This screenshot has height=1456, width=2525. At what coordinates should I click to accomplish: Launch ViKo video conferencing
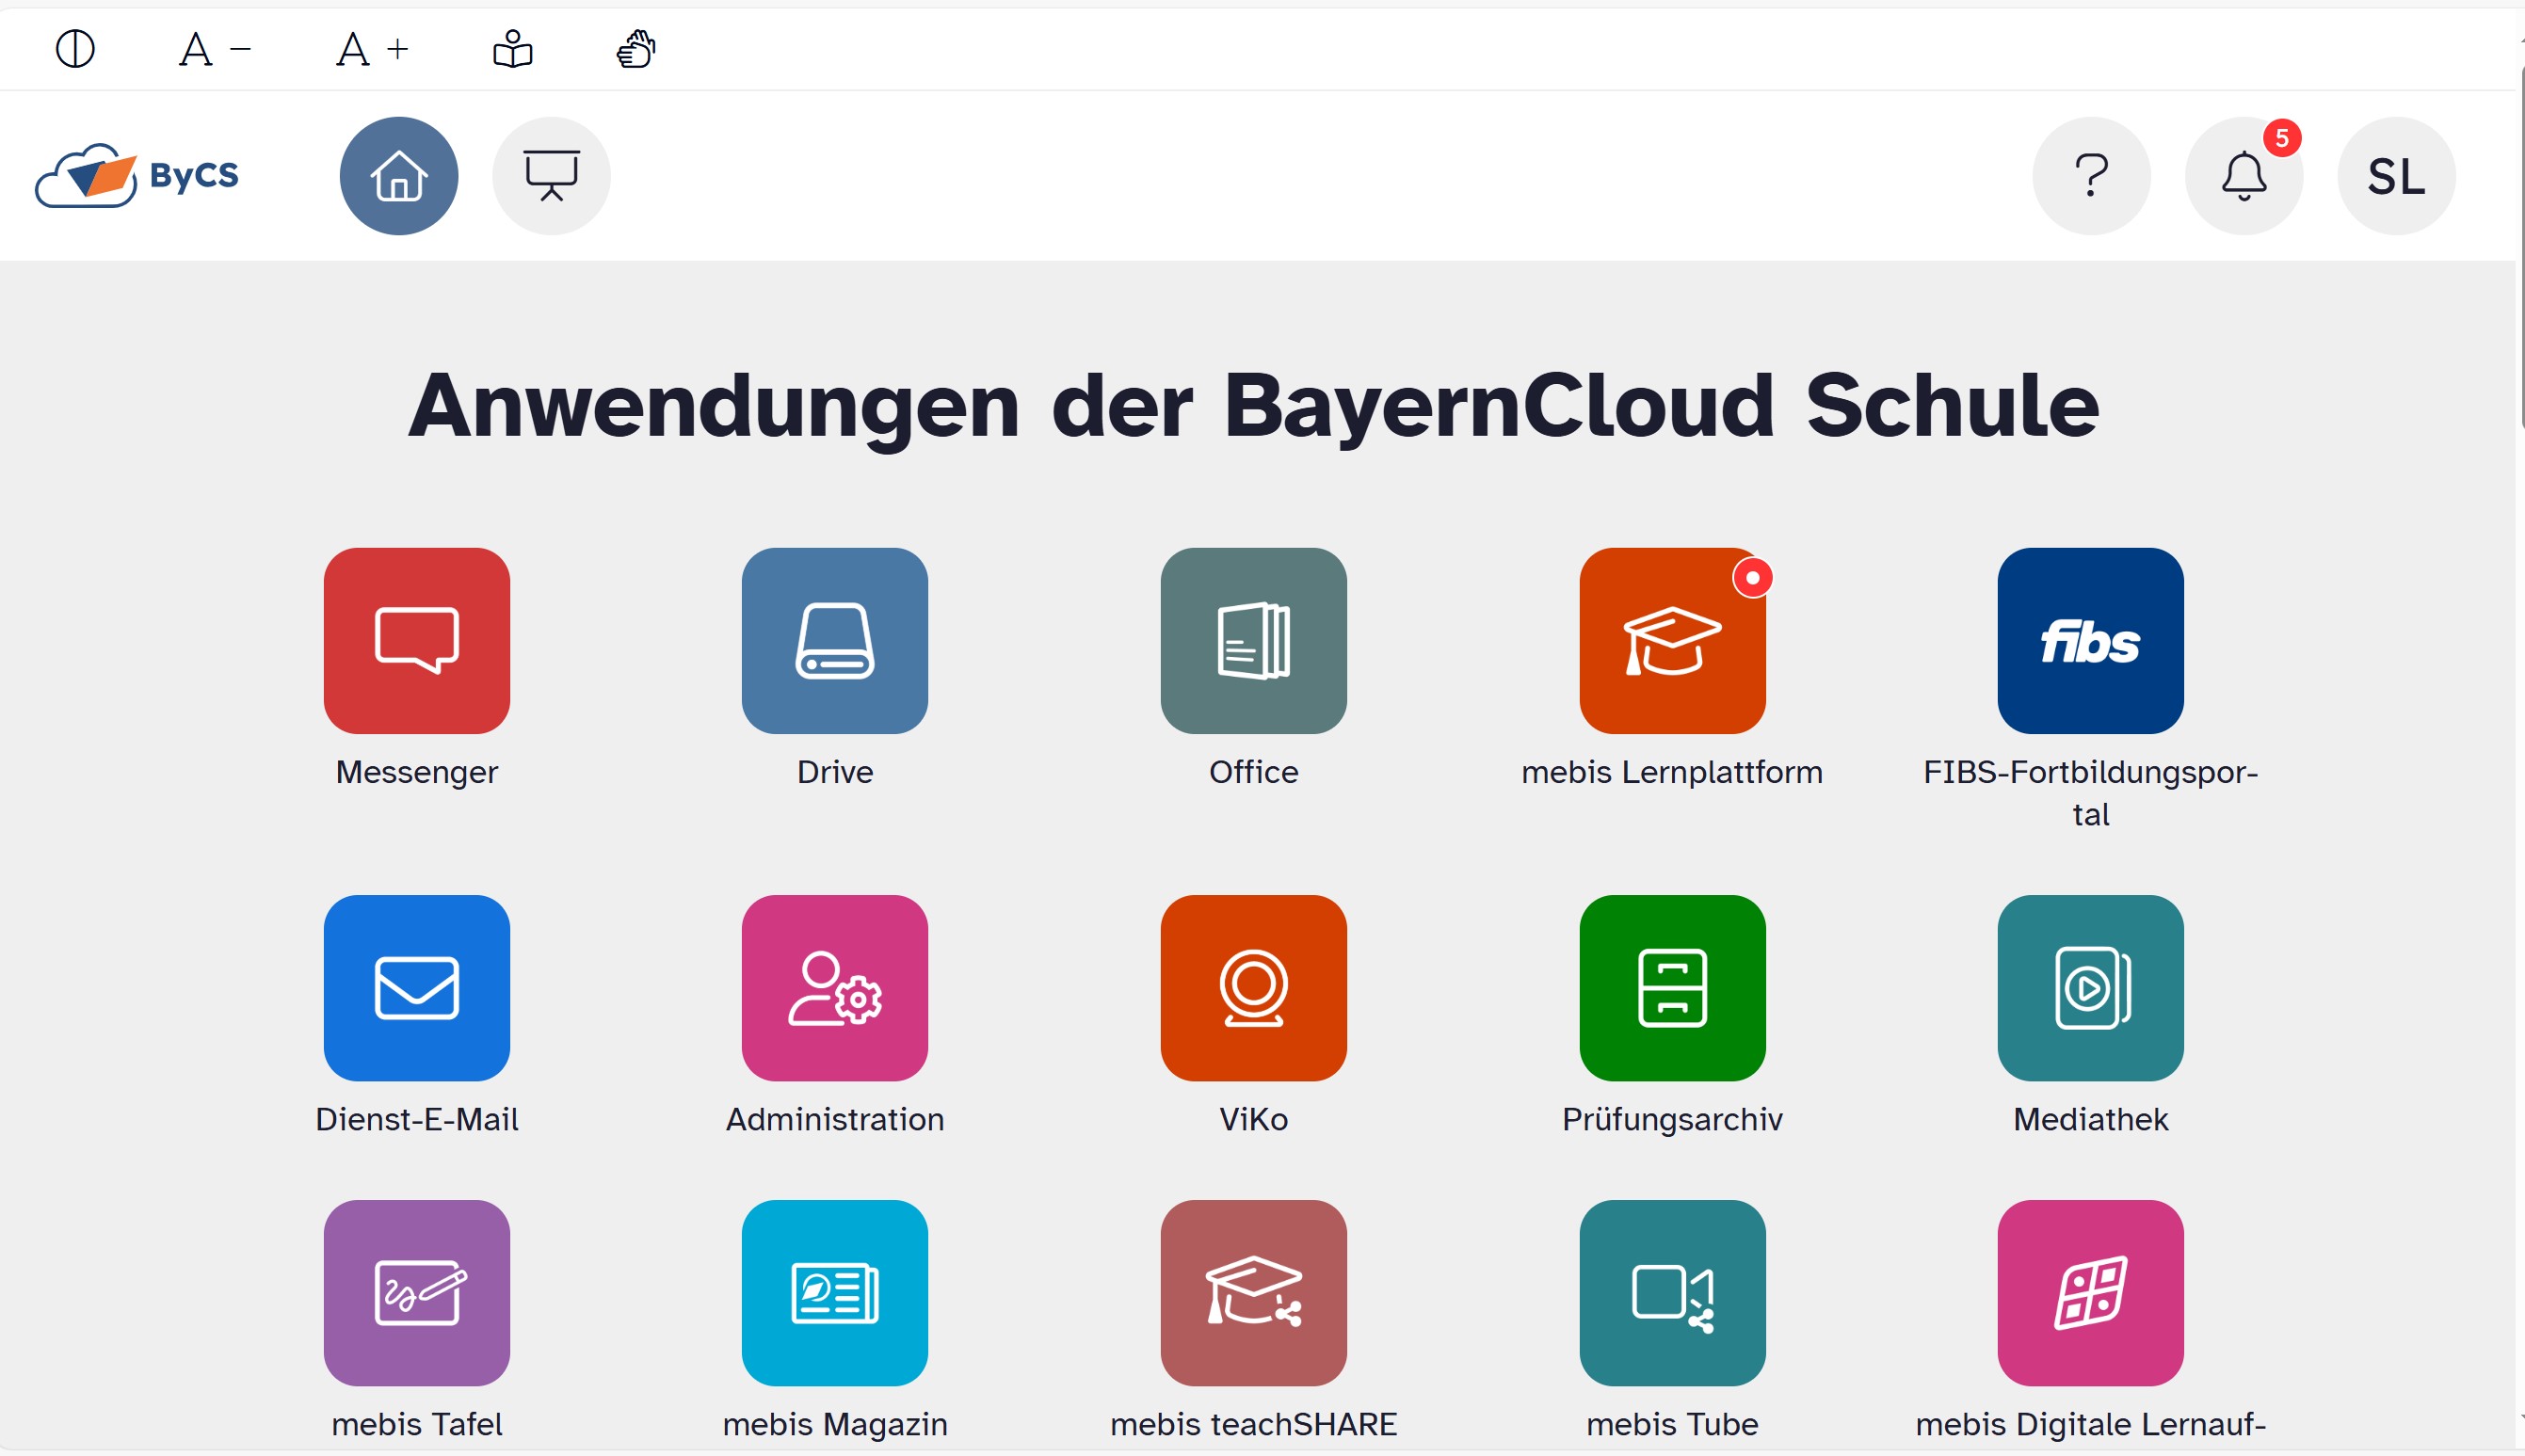[x=1253, y=987]
